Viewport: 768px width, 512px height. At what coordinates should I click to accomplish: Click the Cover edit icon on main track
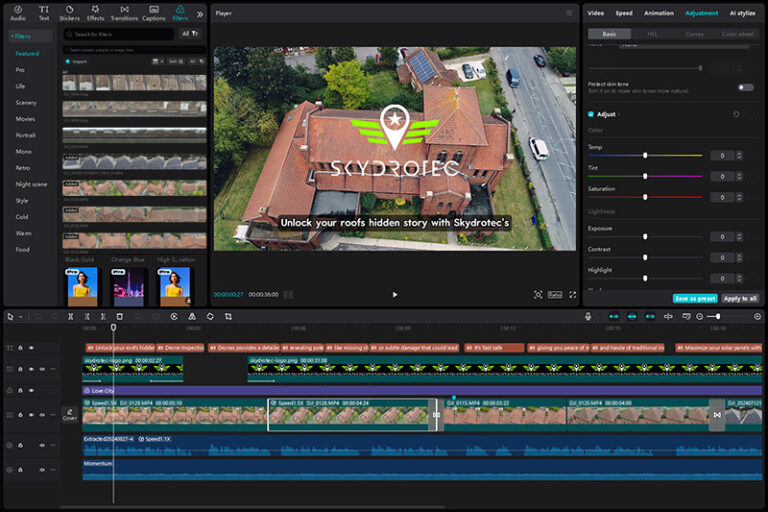click(70, 414)
